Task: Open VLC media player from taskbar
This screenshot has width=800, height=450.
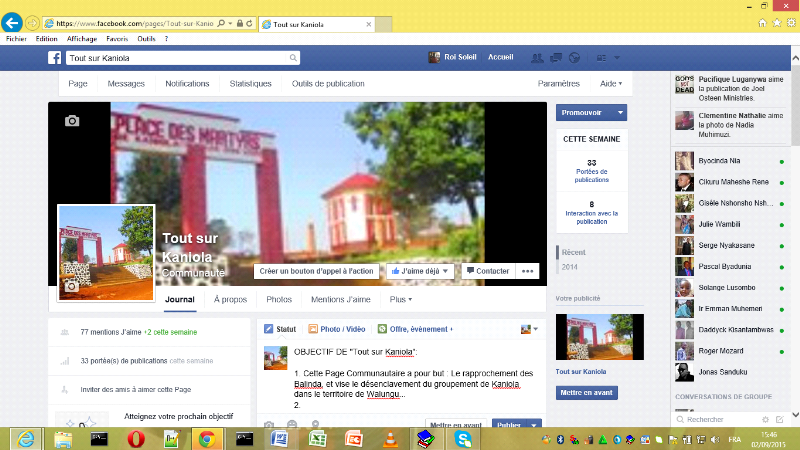Action: click(390, 439)
